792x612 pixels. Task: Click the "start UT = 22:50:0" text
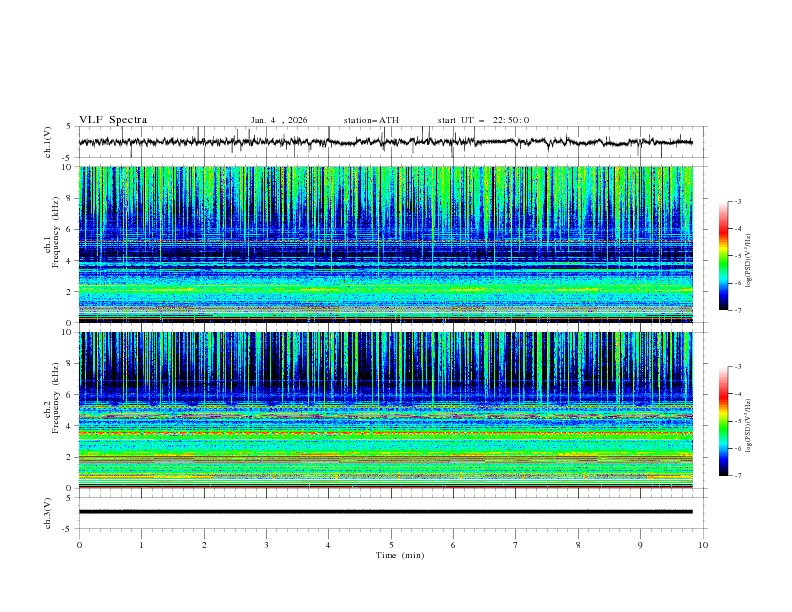[483, 120]
